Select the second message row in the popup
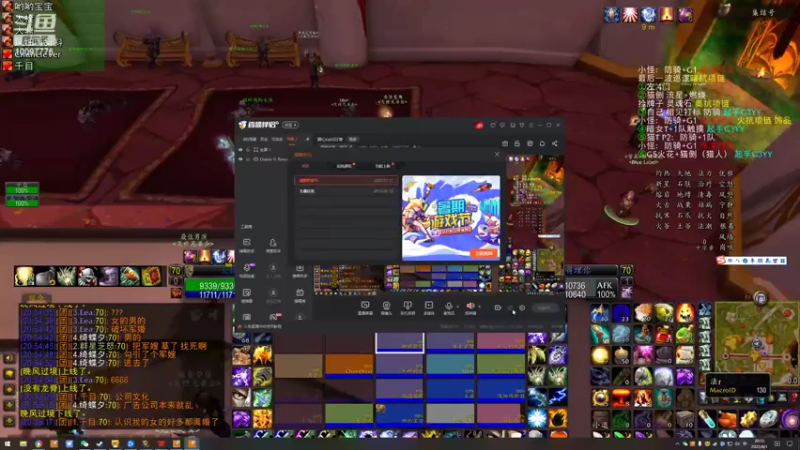Viewport: 800px width, 450px height. (x=346, y=191)
